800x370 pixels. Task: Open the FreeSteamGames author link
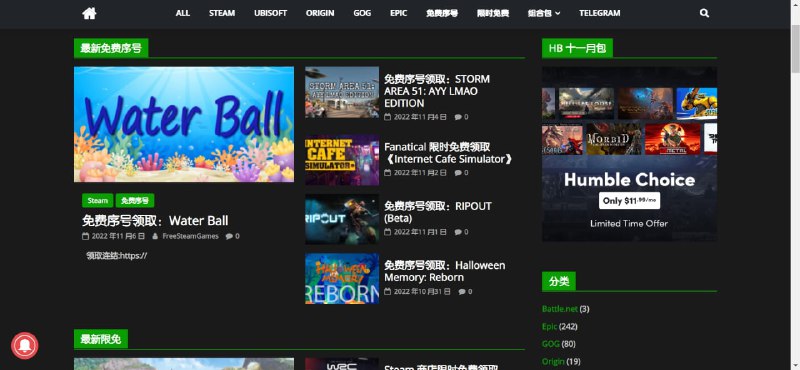point(190,236)
